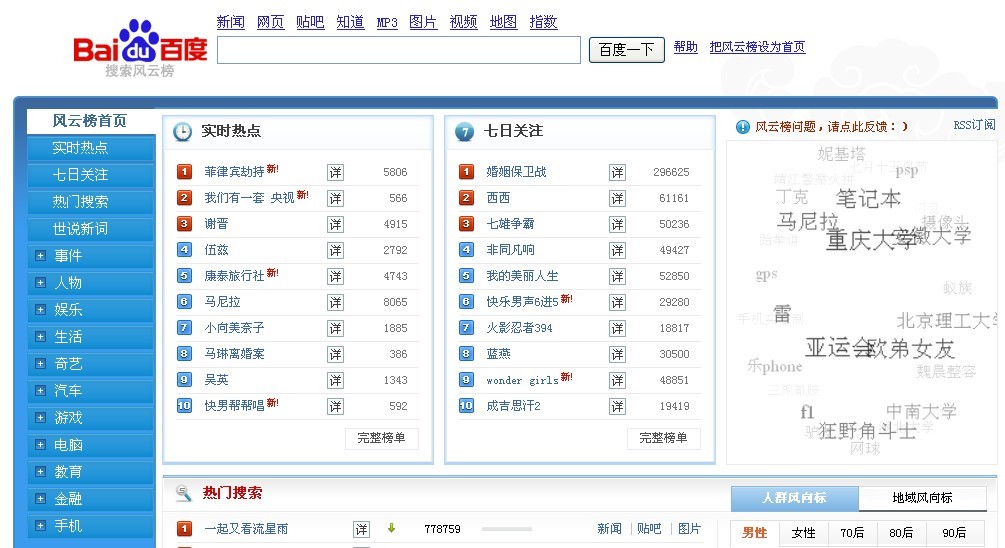Click detail icon next to 火影忍者394
The image size is (1005, 548).
[617, 328]
